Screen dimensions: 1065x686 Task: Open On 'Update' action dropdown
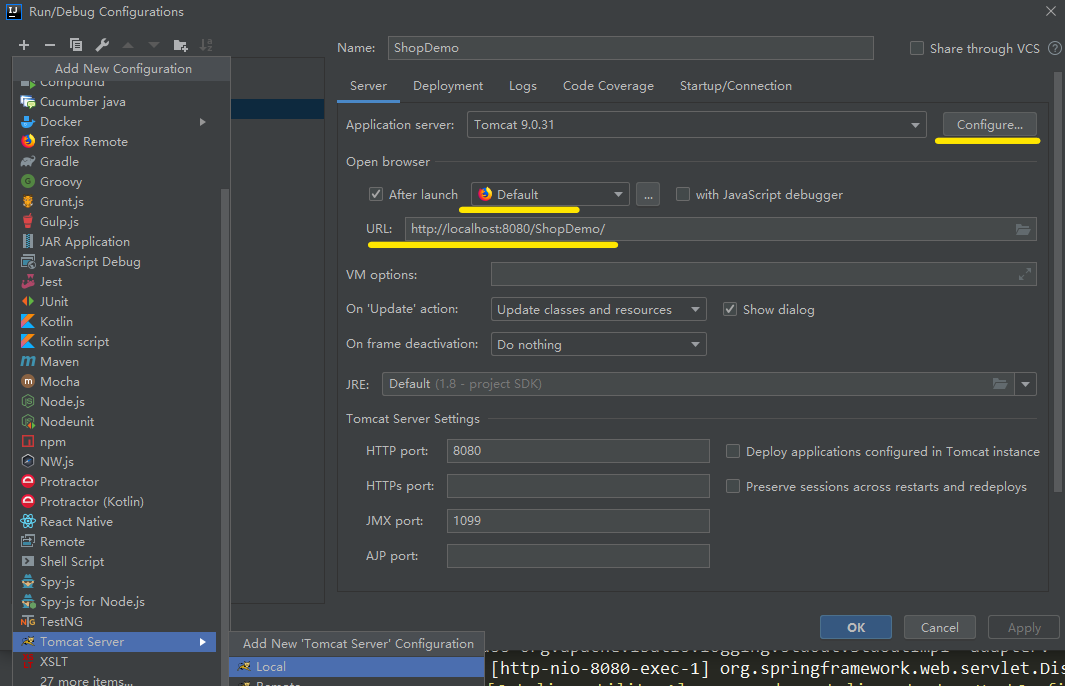pos(598,309)
